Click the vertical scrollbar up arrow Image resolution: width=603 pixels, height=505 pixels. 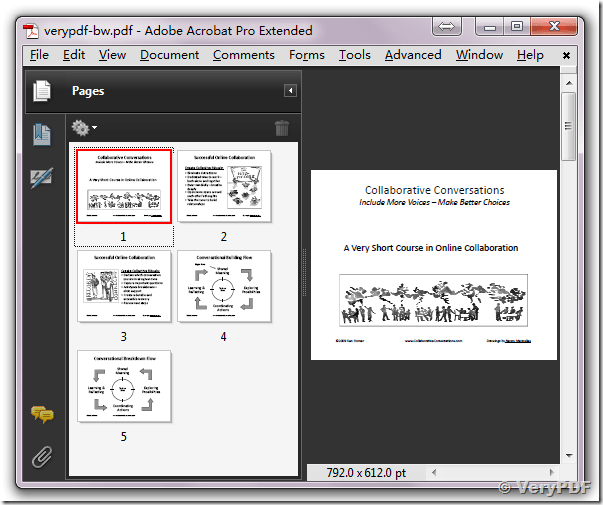tap(569, 83)
